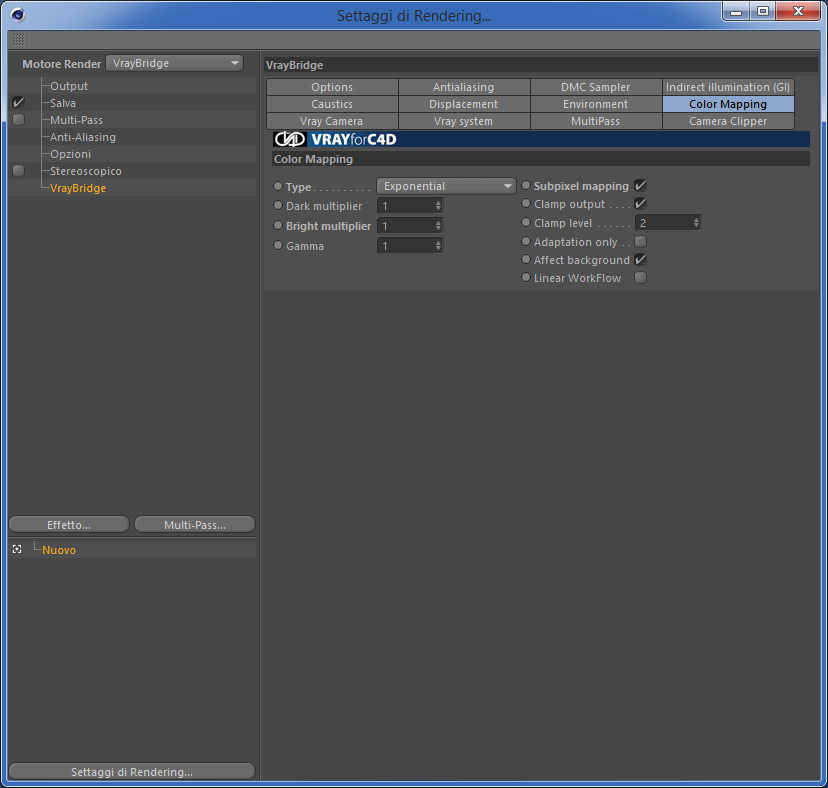Maximize the Settaggi di Rendering window
Screen dimensions: 828x788
763,11
